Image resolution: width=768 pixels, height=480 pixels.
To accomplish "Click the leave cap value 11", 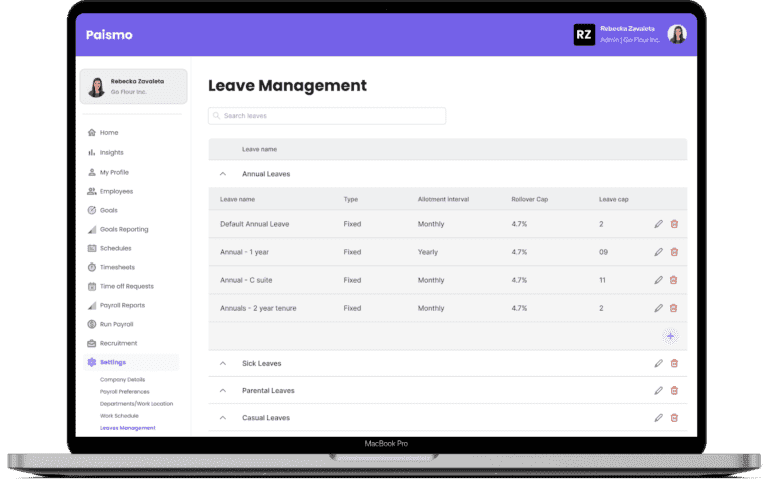I will click(x=602, y=280).
